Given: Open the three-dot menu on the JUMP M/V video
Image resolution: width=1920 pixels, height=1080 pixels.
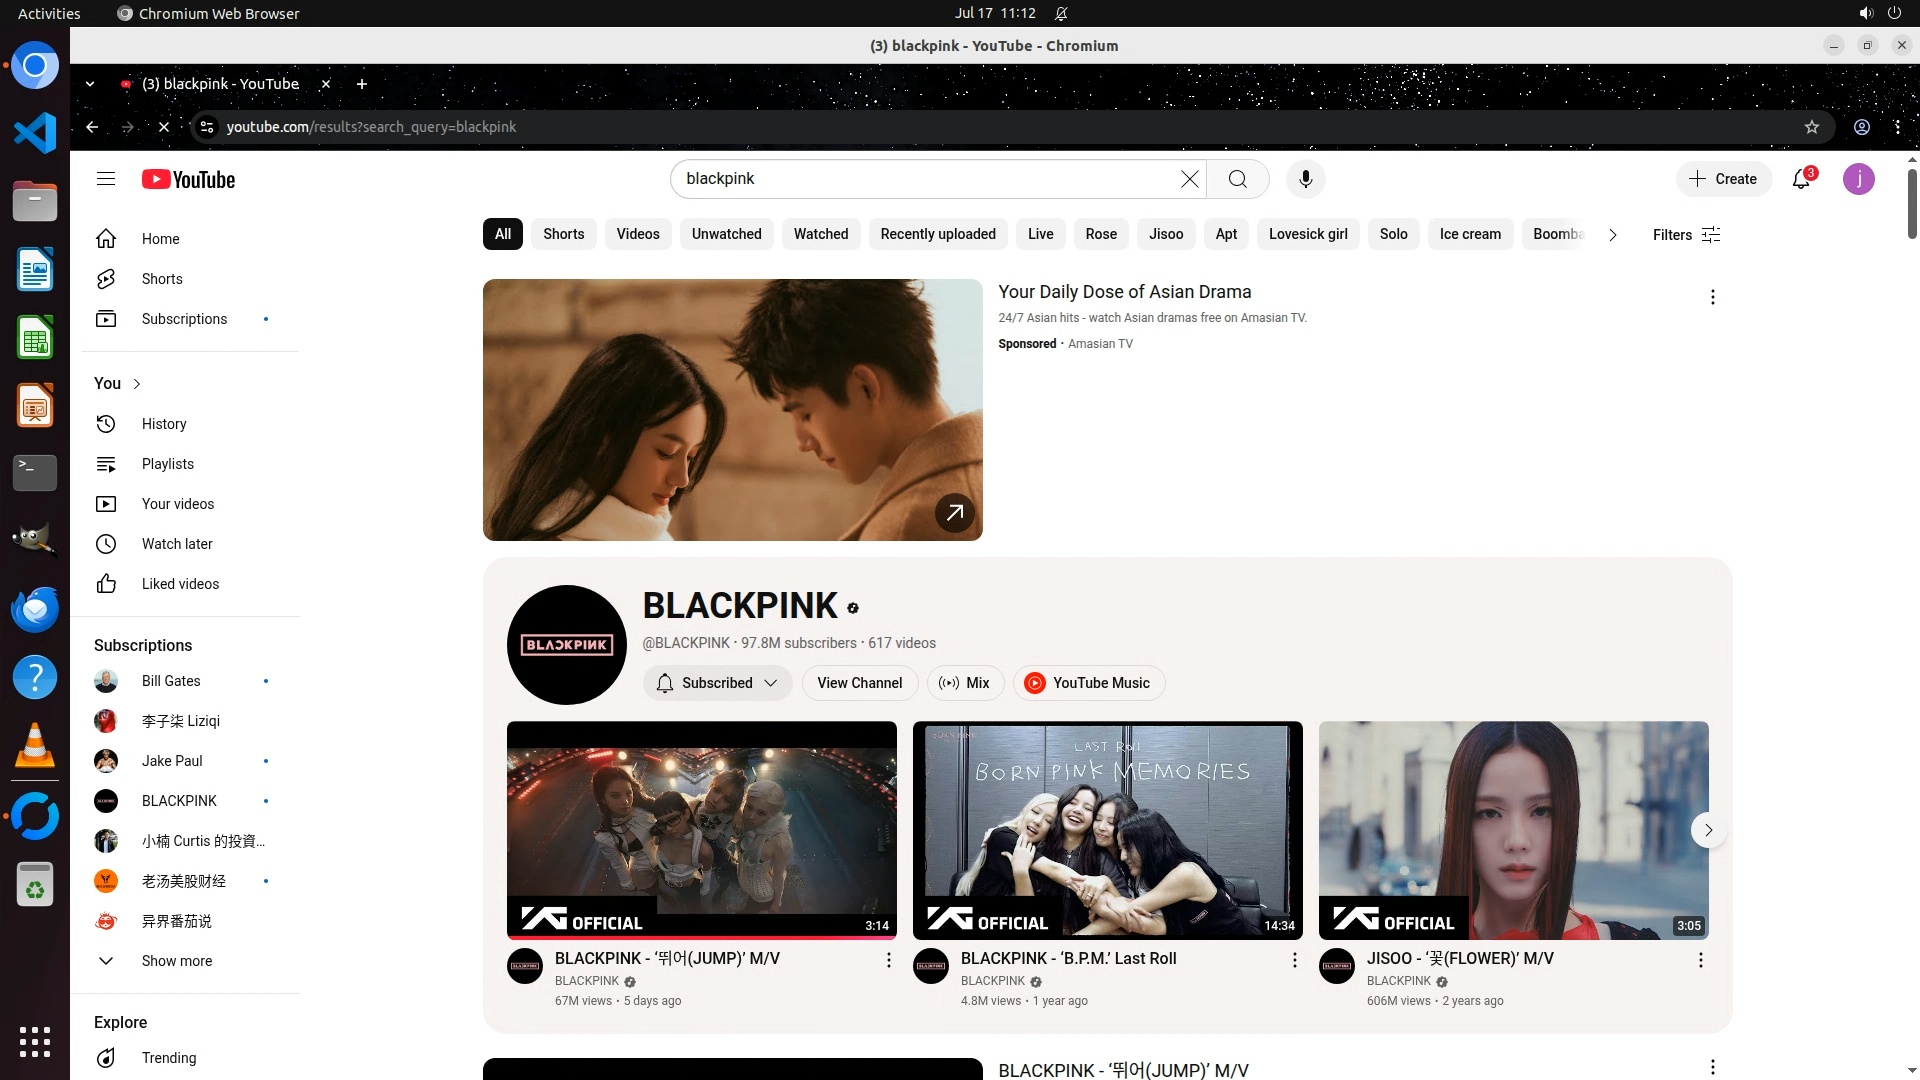Looking at the screenshot, I should (888, 960).
